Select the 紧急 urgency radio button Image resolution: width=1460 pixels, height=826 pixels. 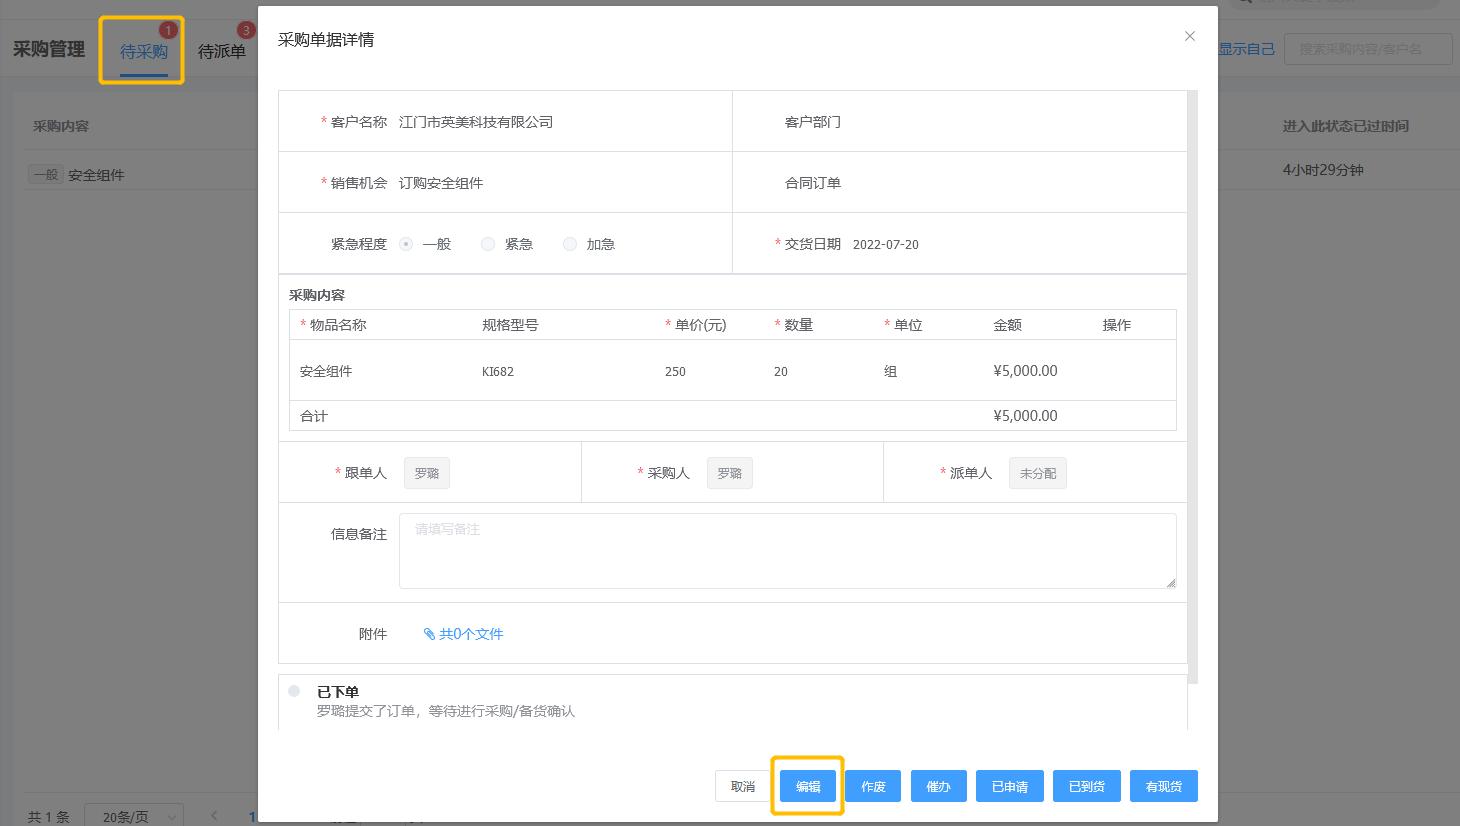(x=488, y=244)
